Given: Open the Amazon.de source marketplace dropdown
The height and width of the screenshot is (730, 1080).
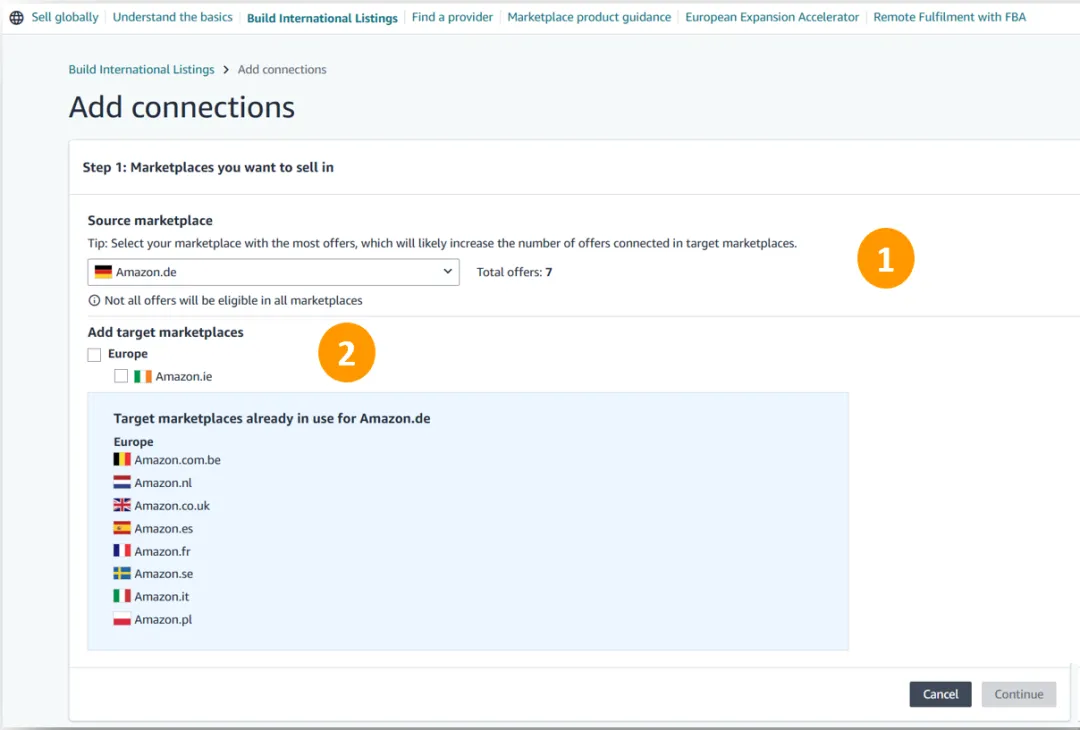Looking at the screenshot, I should click(x=273, y=272).
